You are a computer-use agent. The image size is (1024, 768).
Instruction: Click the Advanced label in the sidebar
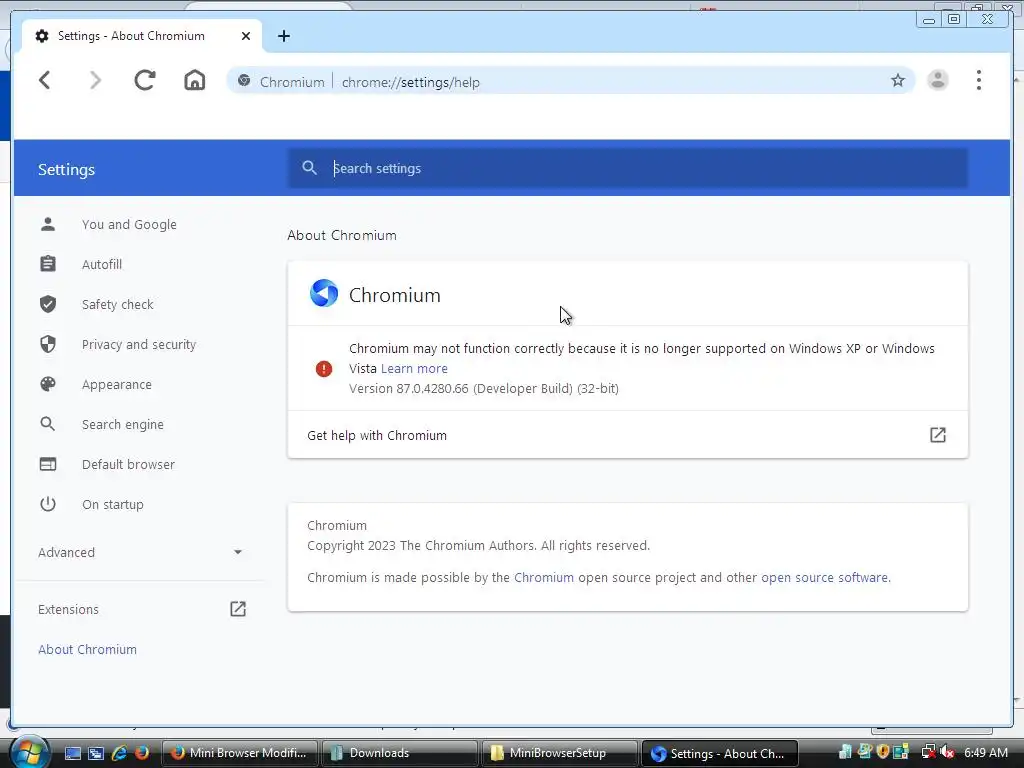pyautogui.click(x=67, y=552)
